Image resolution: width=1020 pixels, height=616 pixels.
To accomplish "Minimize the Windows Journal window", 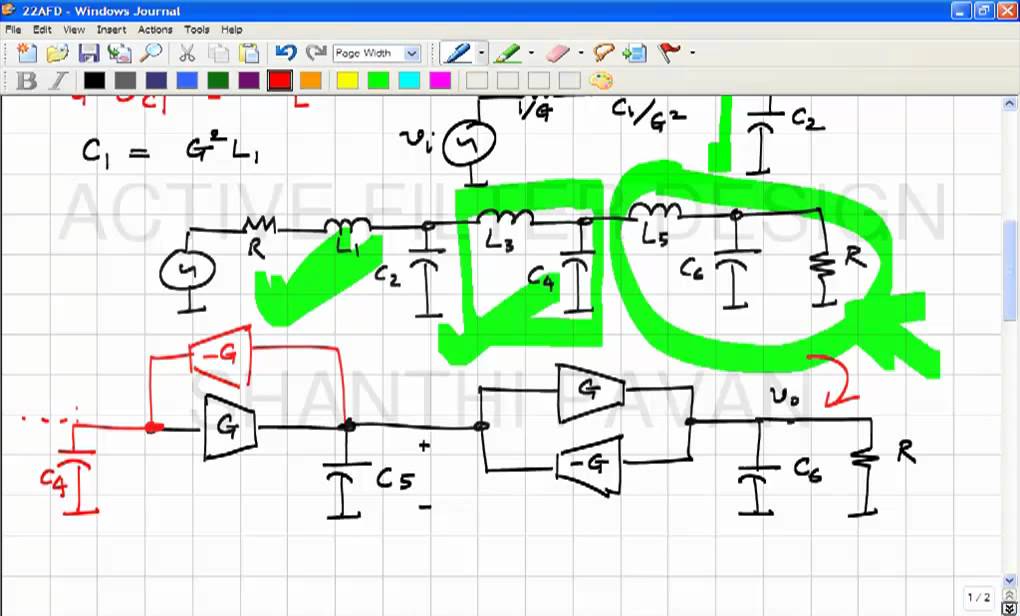I will (x=961, y=11).
